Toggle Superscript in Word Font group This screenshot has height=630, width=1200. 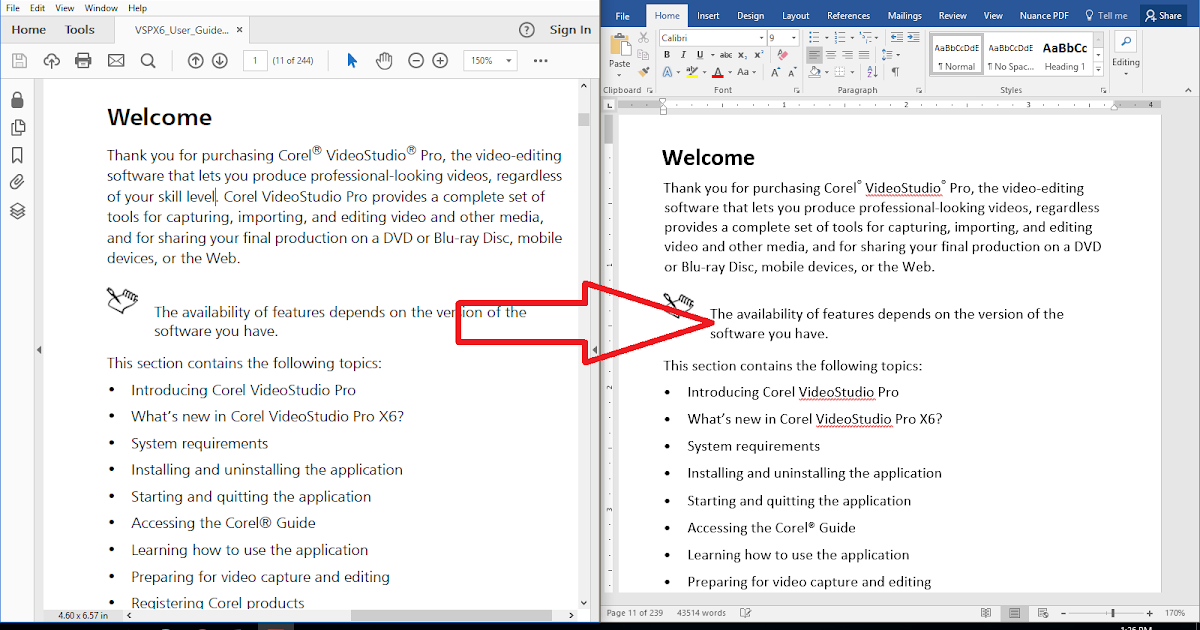pos(759,55)
